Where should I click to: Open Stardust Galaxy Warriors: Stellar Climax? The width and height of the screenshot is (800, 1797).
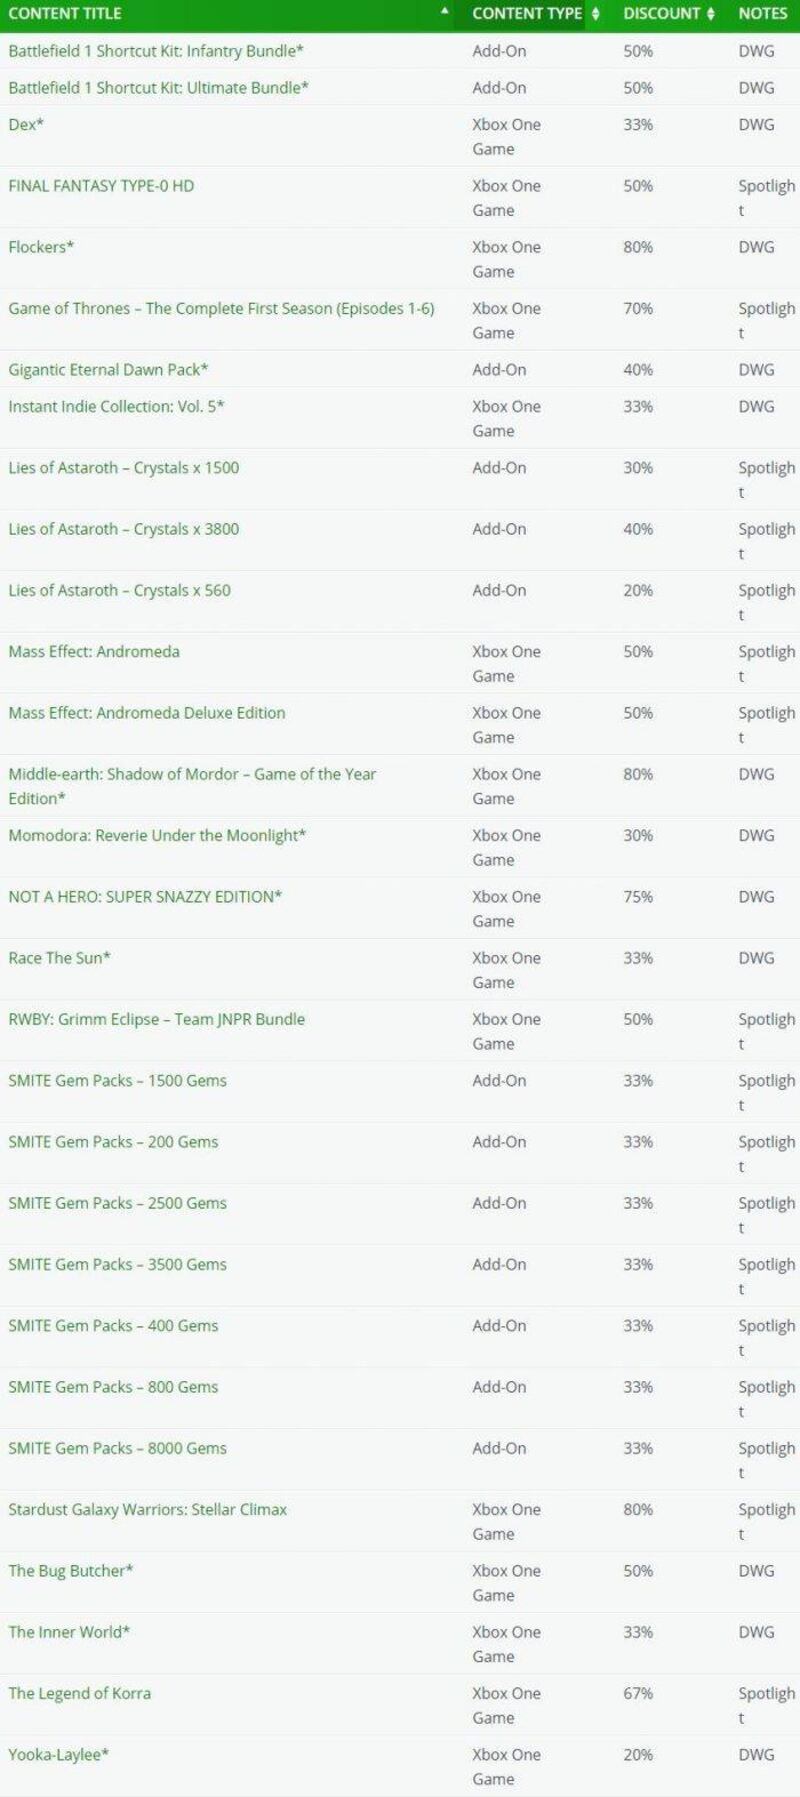click(x=147, y=1510)
